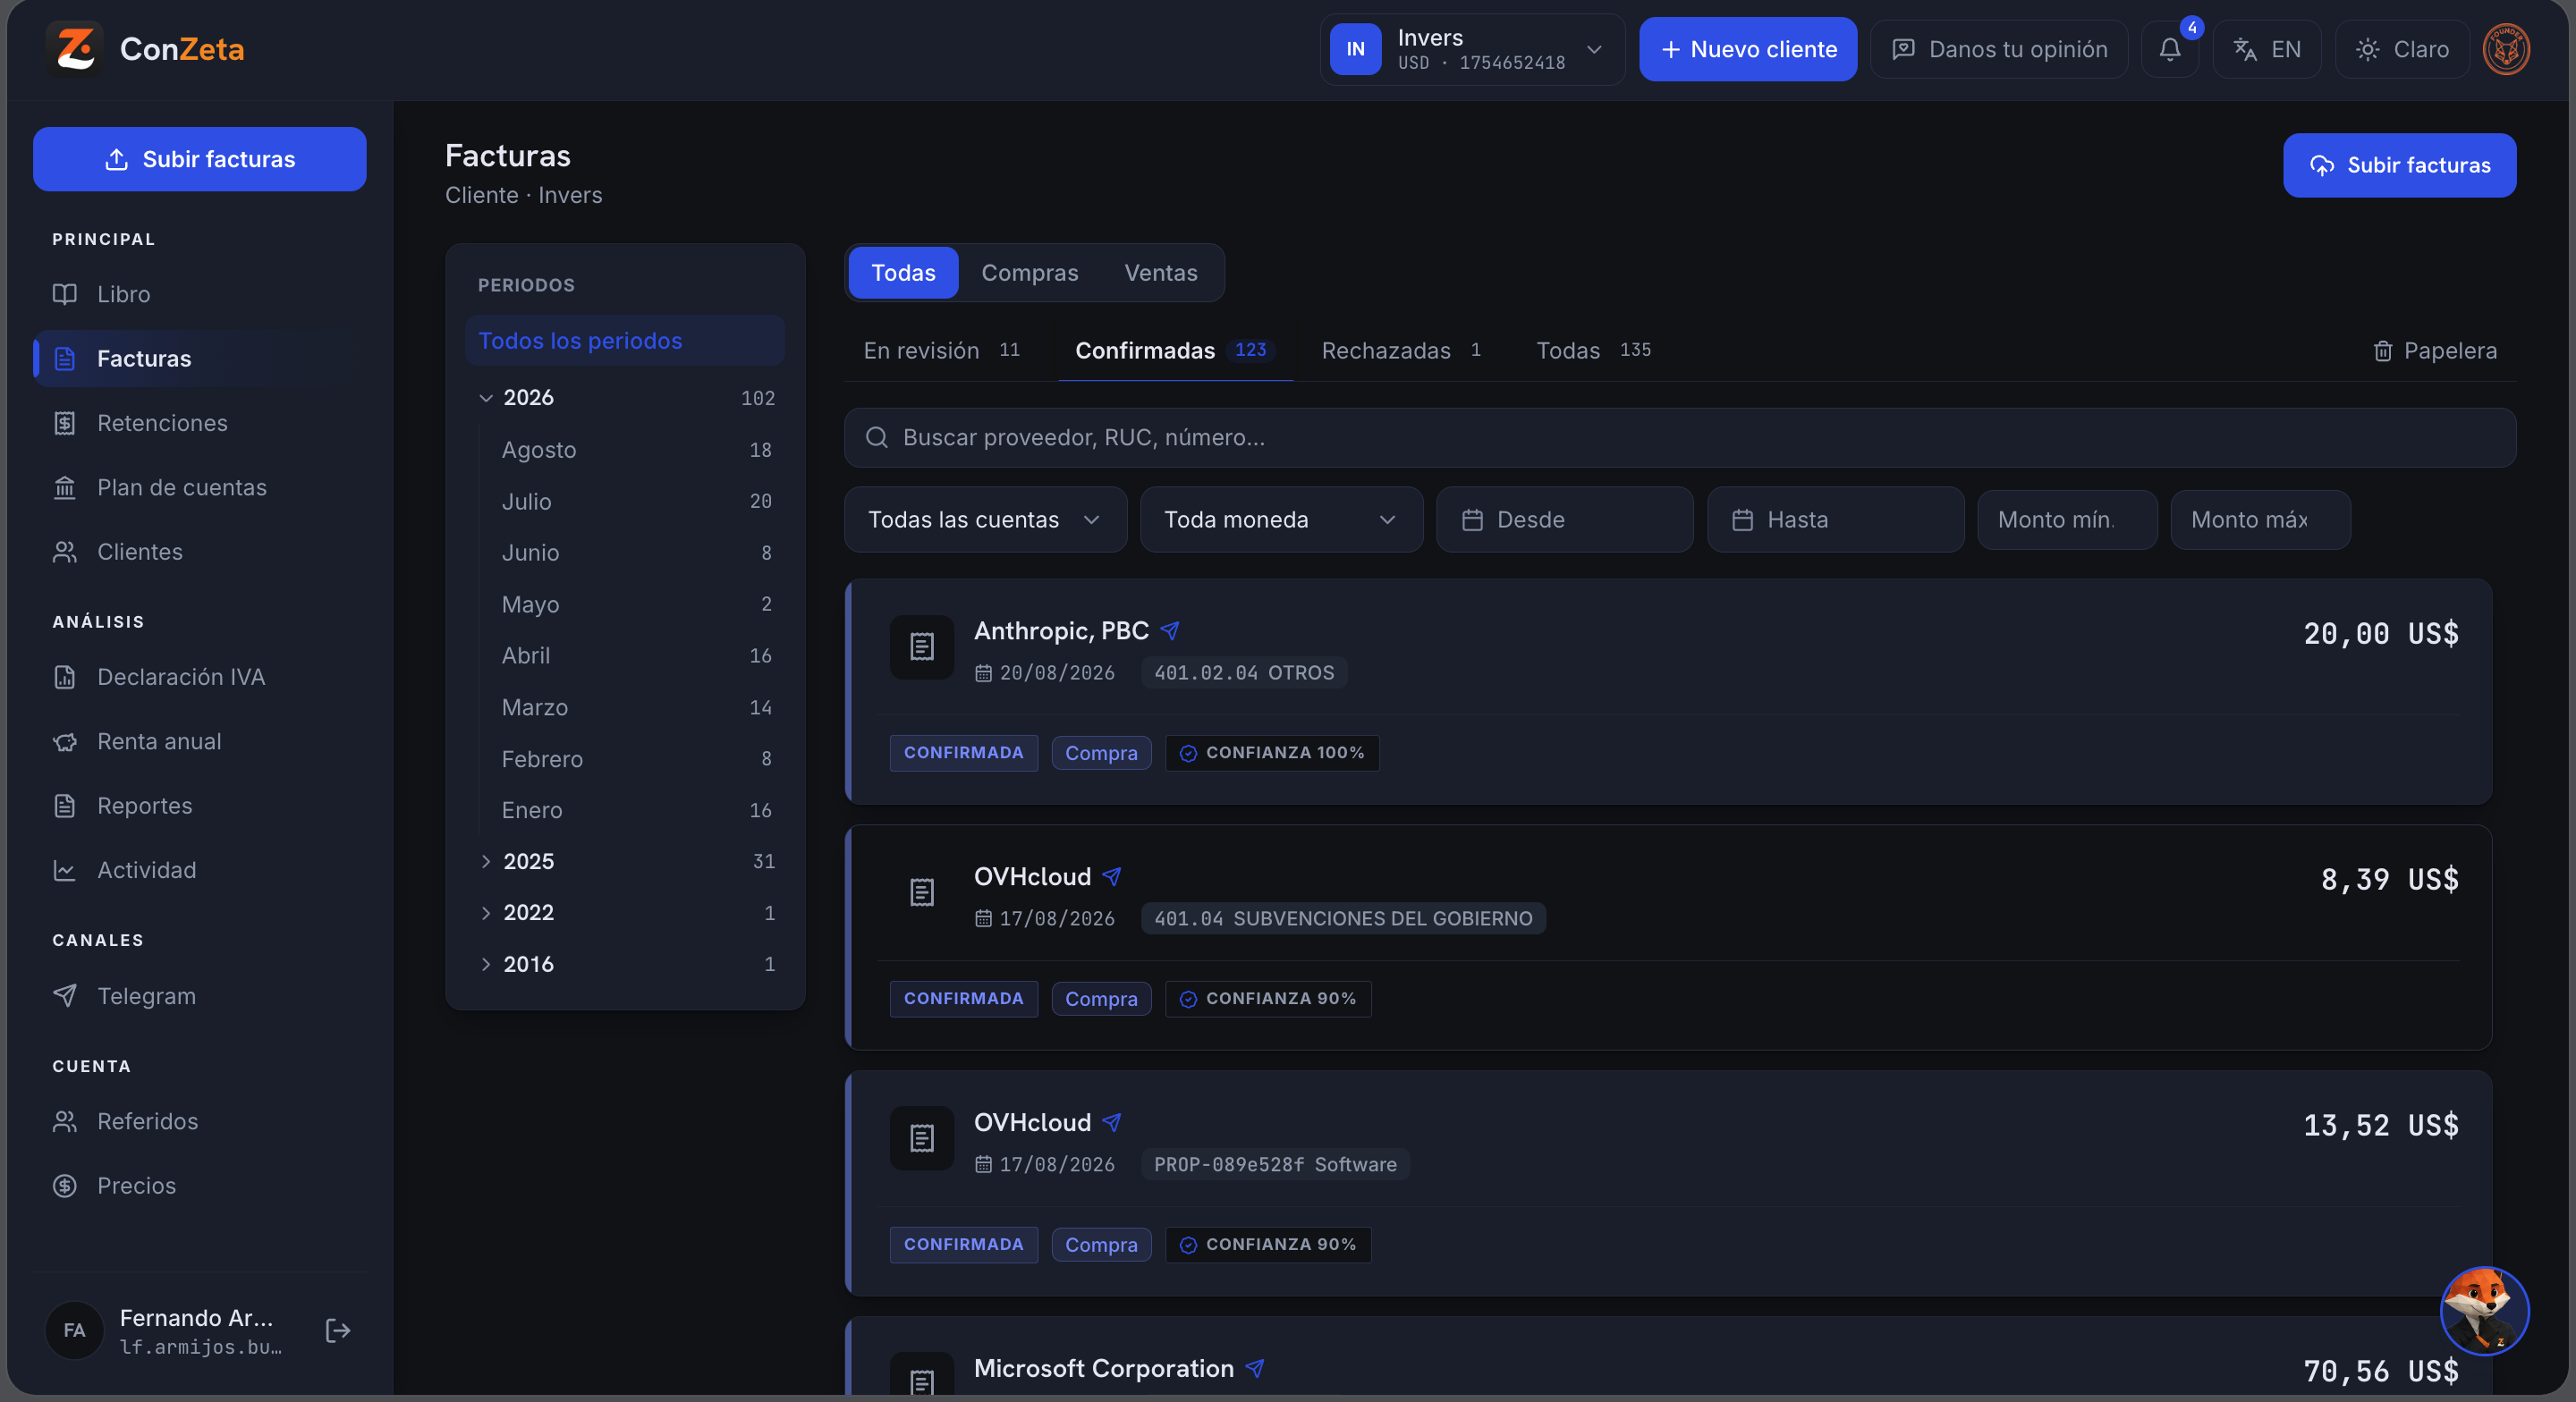Click the Monto máx input
The image size is (2576, 1402).
(x=2260, y=520)
